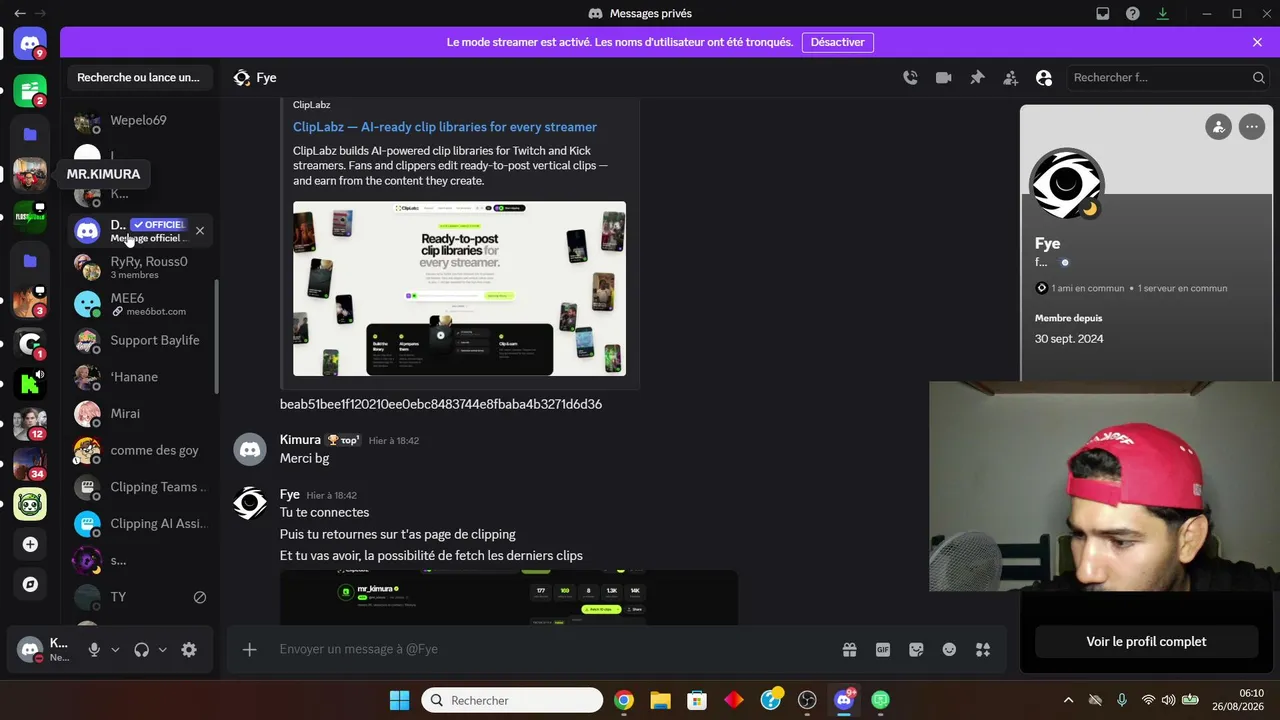Viewport: 1280px width, 720px height.
Task: Open OBS Studio from the taskbar
Action: point(807,700)
